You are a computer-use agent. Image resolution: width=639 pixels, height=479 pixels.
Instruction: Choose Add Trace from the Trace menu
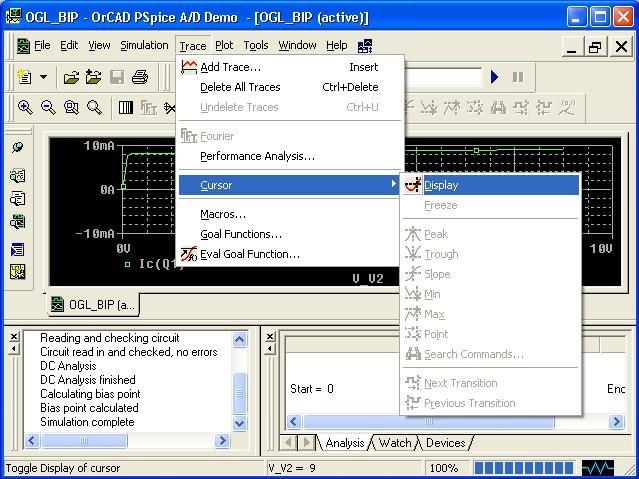coord(290,67)
